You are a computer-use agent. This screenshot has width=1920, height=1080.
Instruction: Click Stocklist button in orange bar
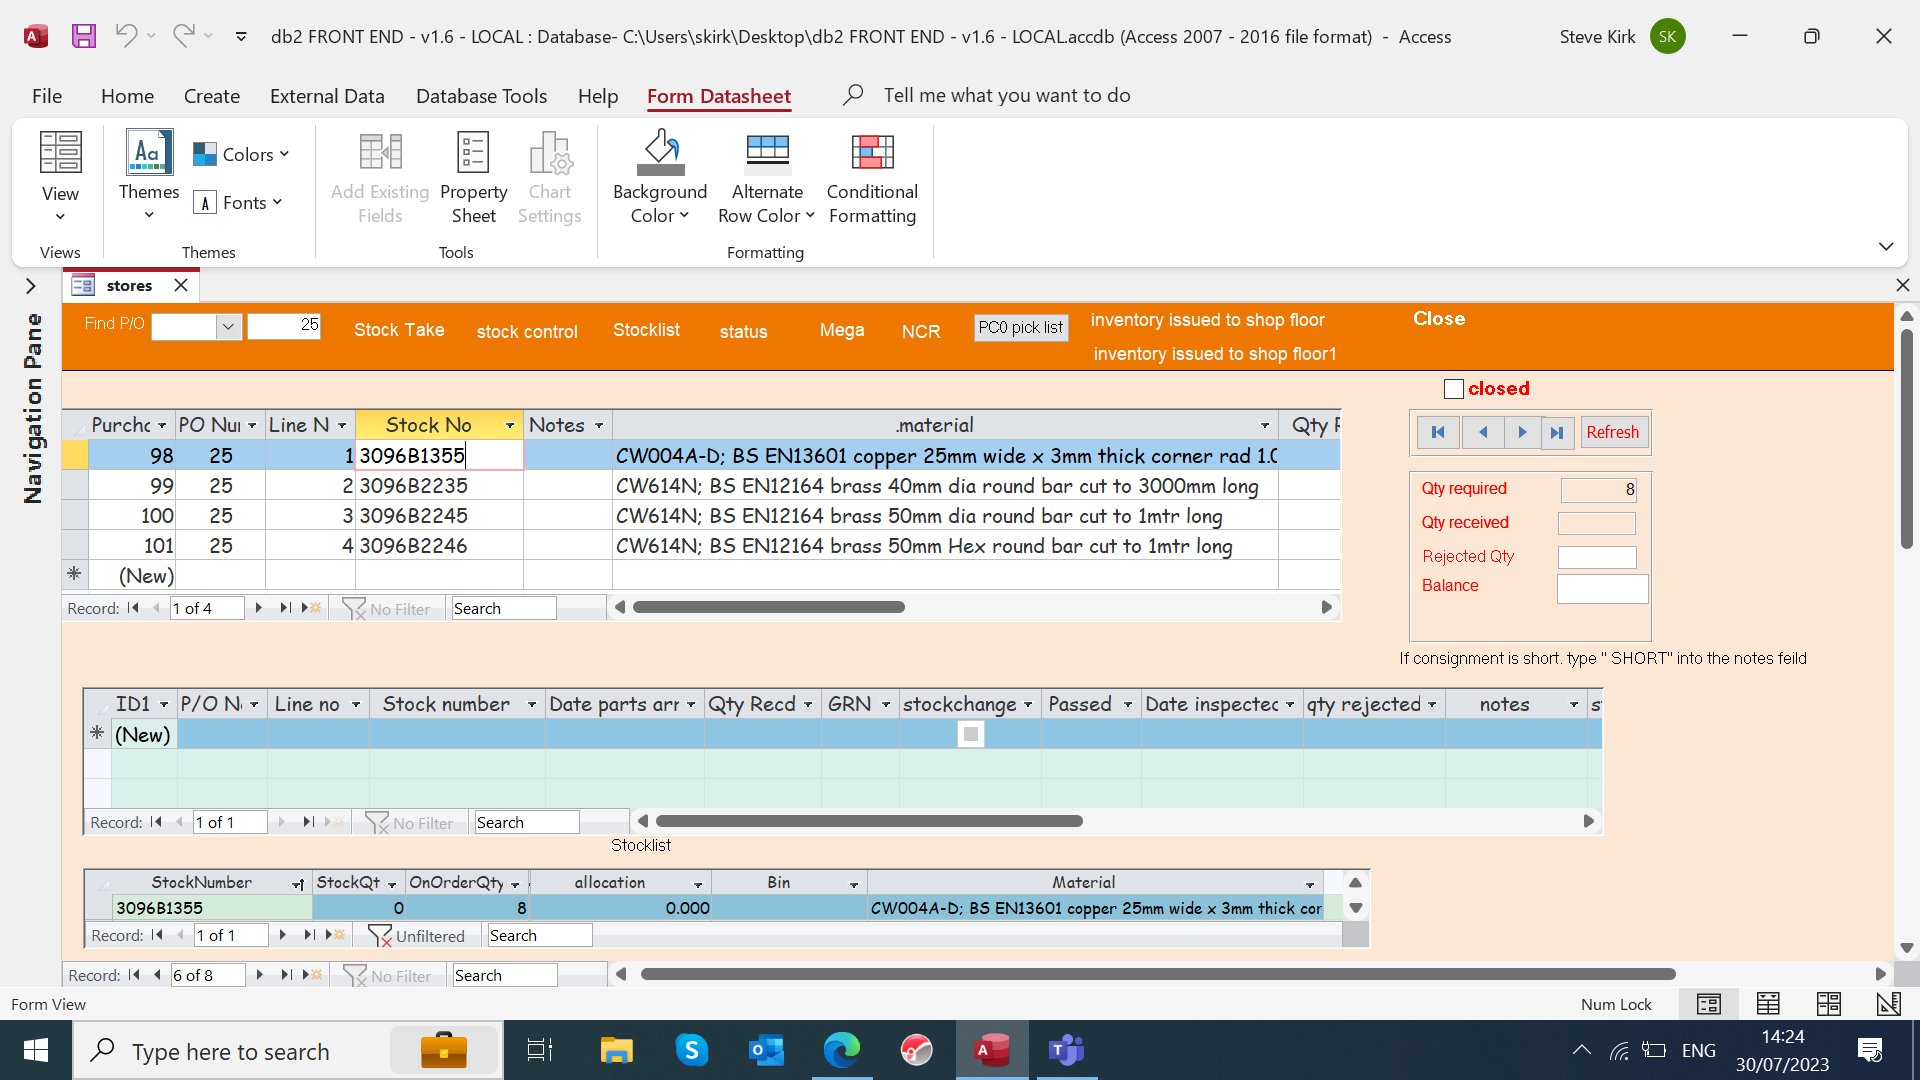tap(646, 330)
